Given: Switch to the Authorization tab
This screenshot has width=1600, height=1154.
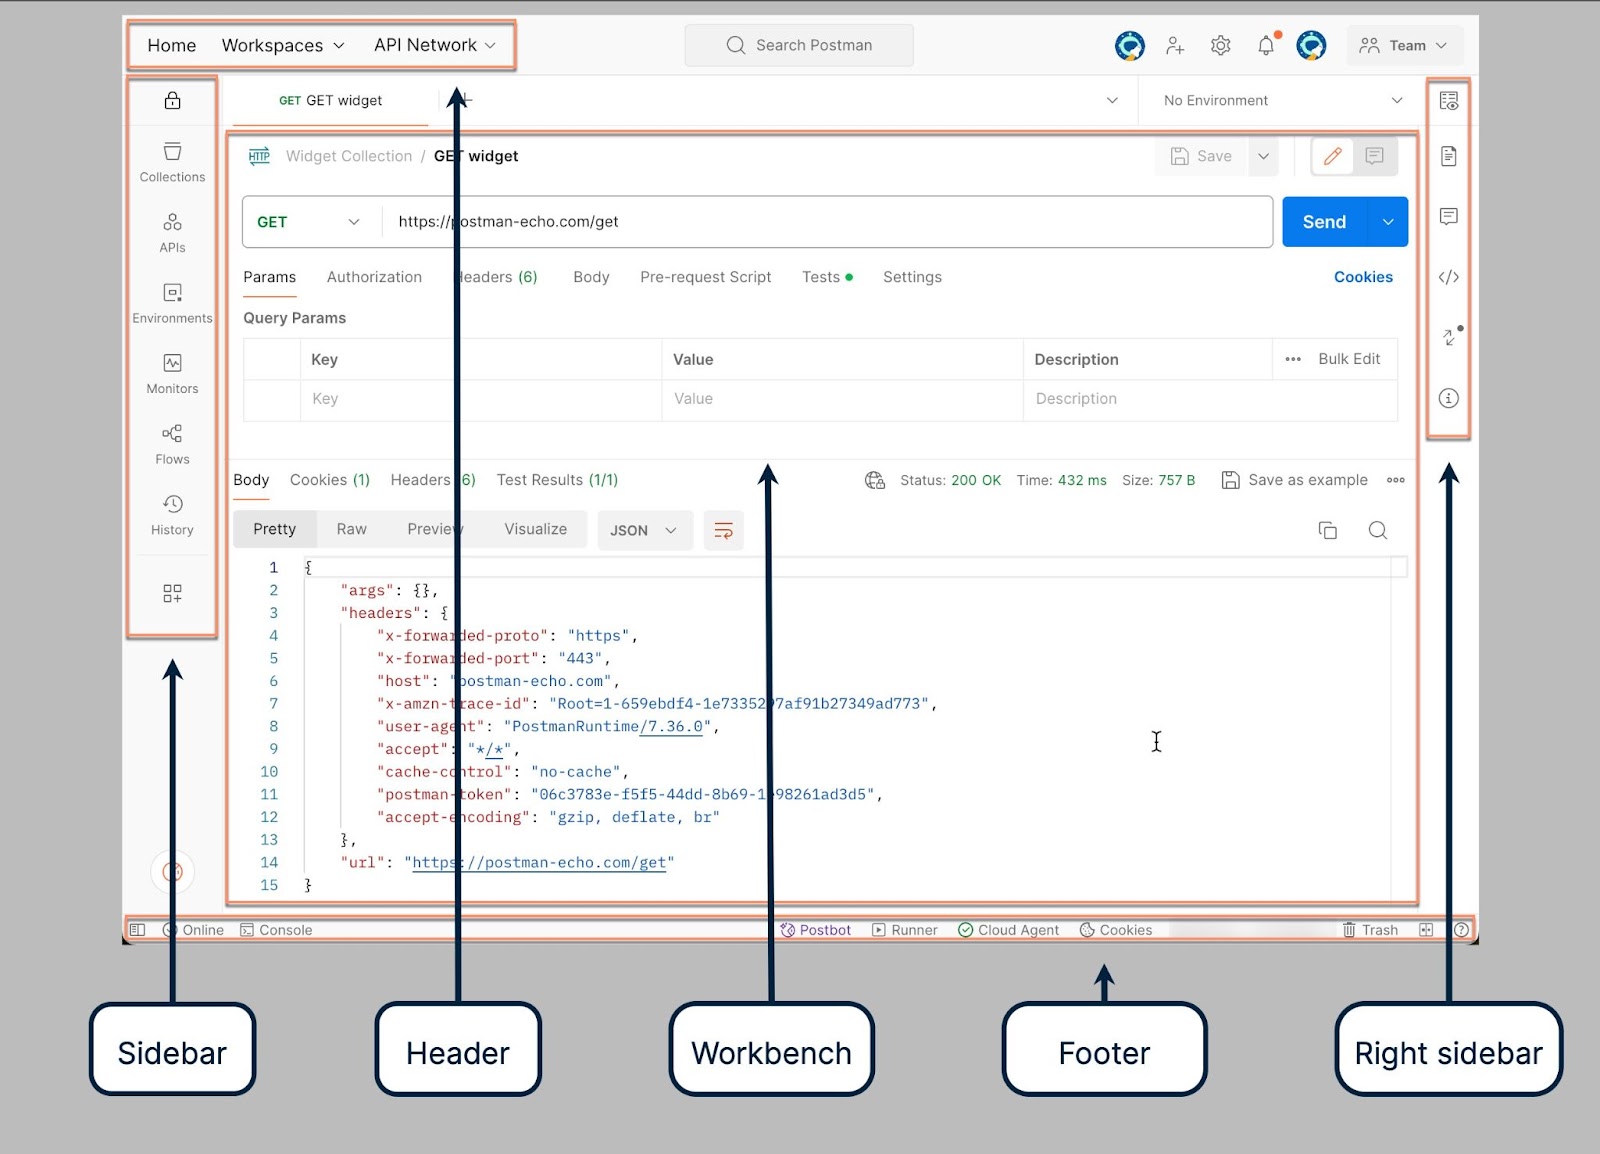Looking at the screenshot, I should tap(374, 277).
